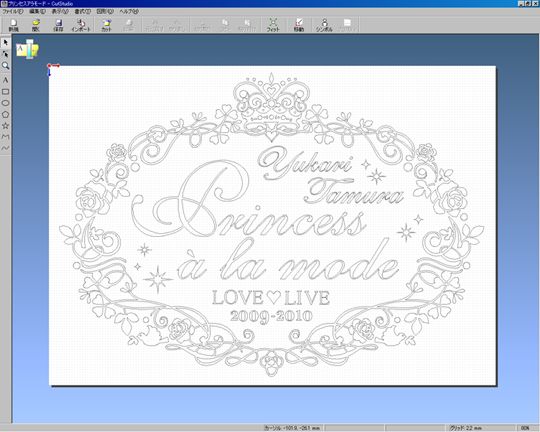Viewport: 540px width, 432px height.
Task: Click the greyed-out properties toolbar icon
Action: click(x=347, y=25)
